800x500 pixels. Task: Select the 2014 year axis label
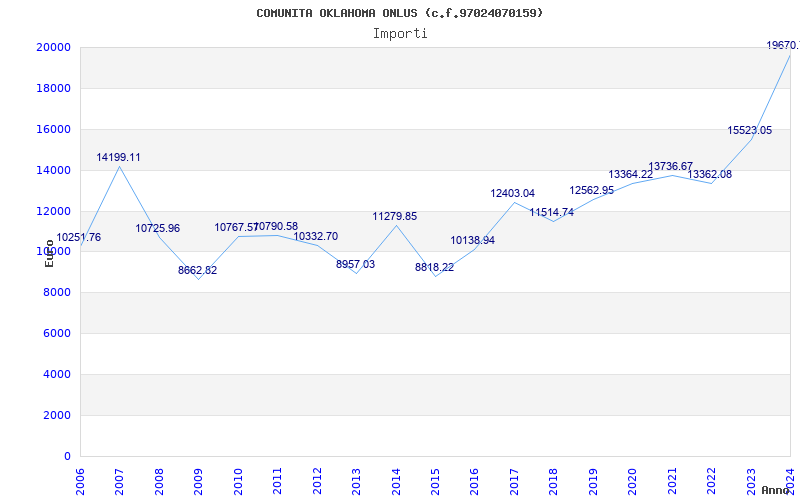396,482
